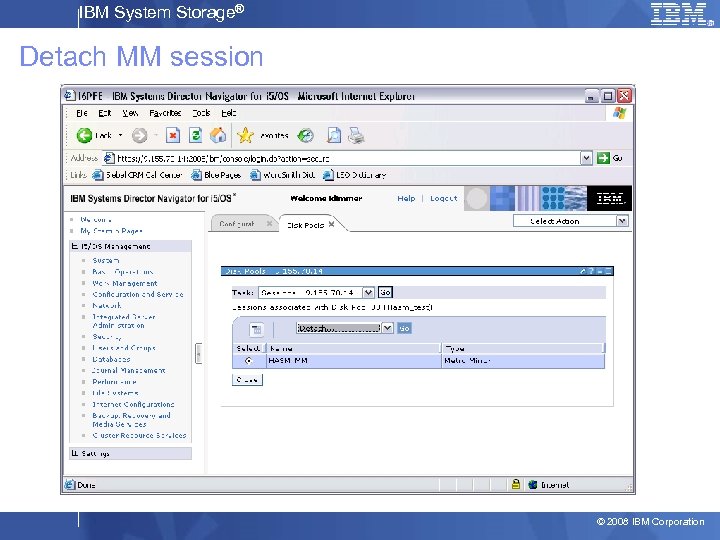Open My Startup Pages link
Screen dimensions: 720x540
[111, 231]
